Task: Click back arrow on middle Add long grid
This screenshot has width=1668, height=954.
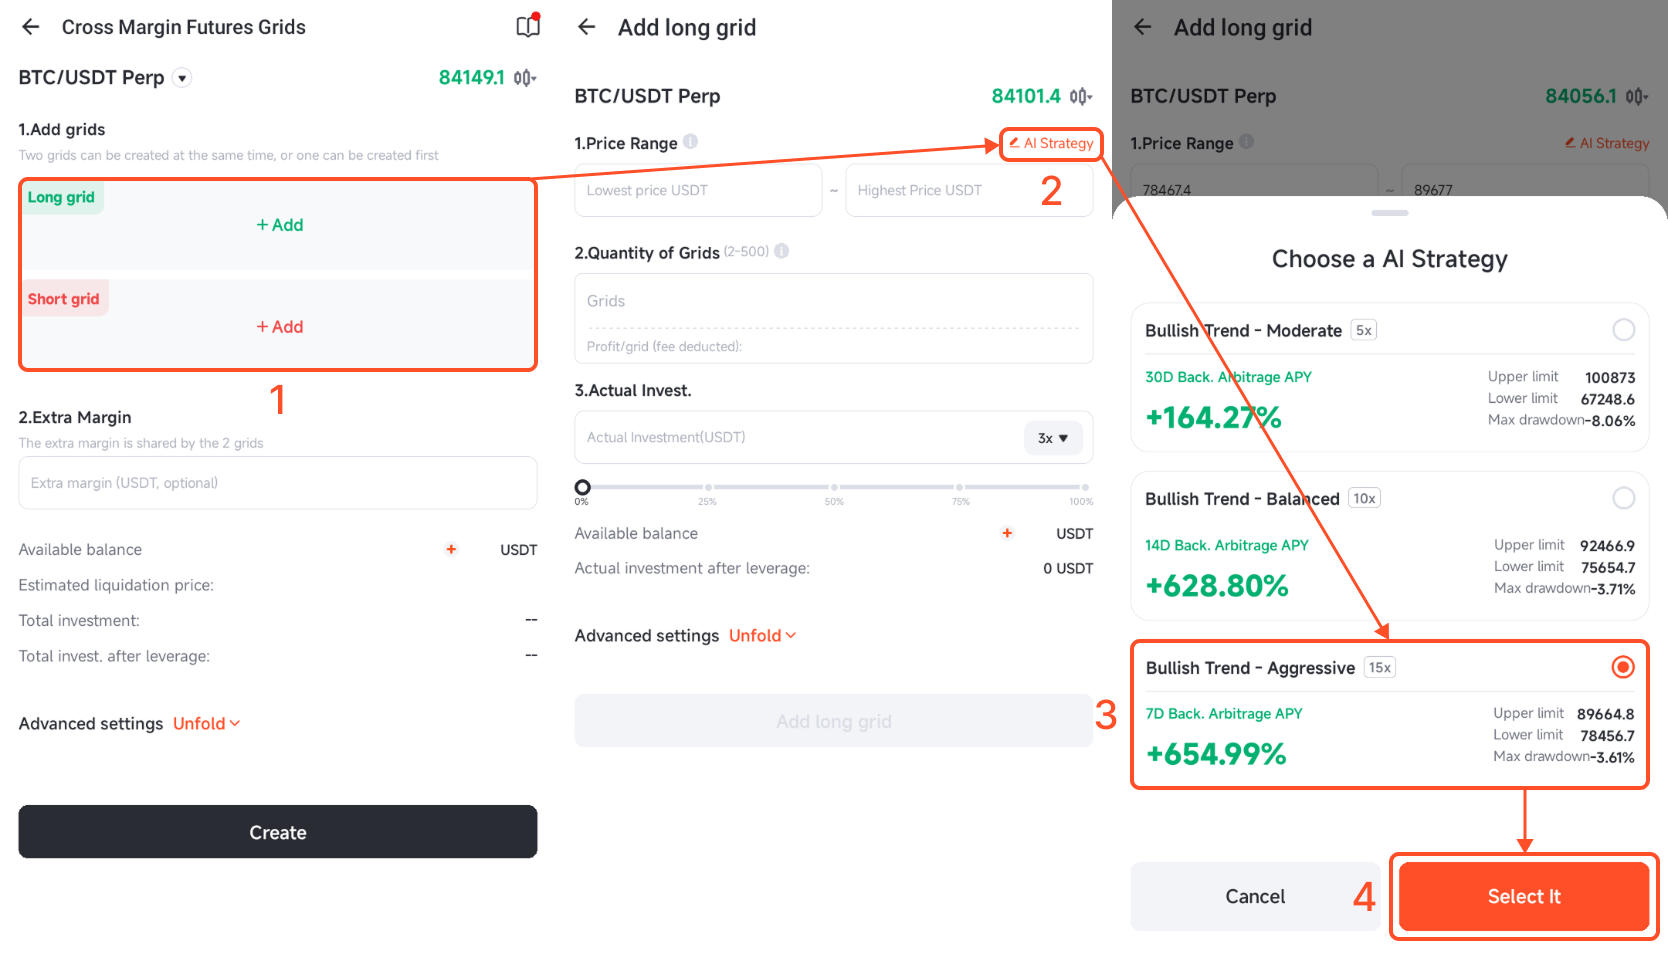Action: click(x=587, y=27)
